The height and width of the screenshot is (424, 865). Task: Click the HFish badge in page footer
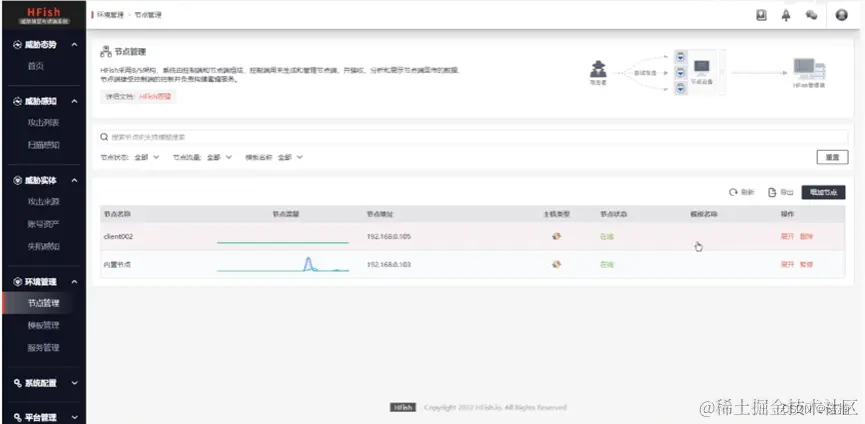click(x=403, y=407)
